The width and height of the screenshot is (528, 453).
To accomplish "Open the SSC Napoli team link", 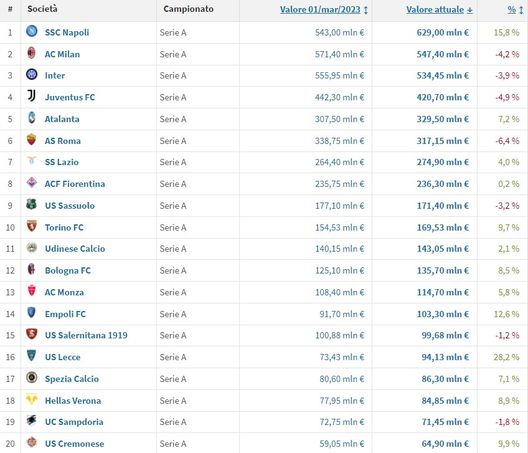I will 67,33.
